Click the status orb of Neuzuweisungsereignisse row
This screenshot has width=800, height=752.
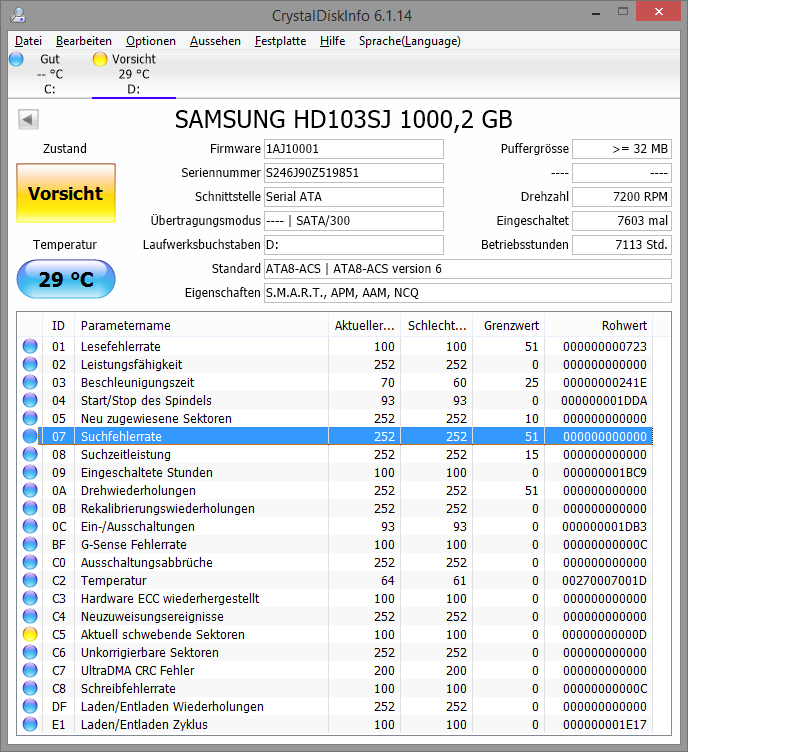30,616
